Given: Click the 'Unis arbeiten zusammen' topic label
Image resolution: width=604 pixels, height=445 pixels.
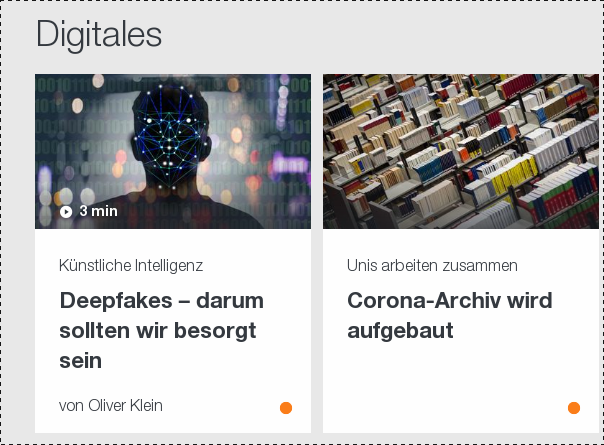Looking at the screenshot, I should click(x=432, y=265).
